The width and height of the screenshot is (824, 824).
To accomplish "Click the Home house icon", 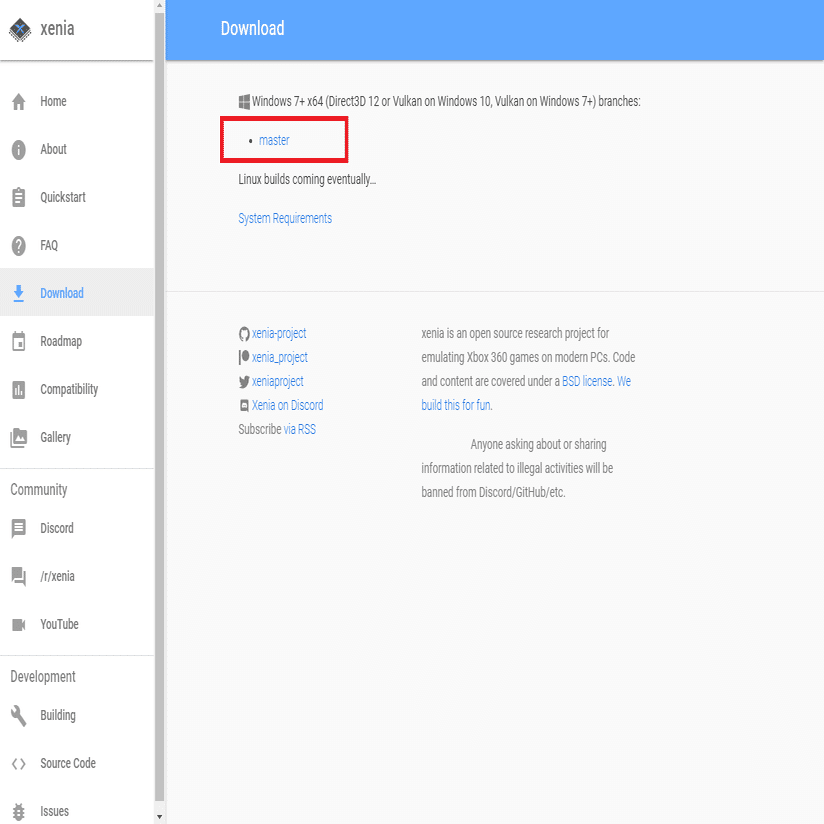I will (x=19, y=101).
